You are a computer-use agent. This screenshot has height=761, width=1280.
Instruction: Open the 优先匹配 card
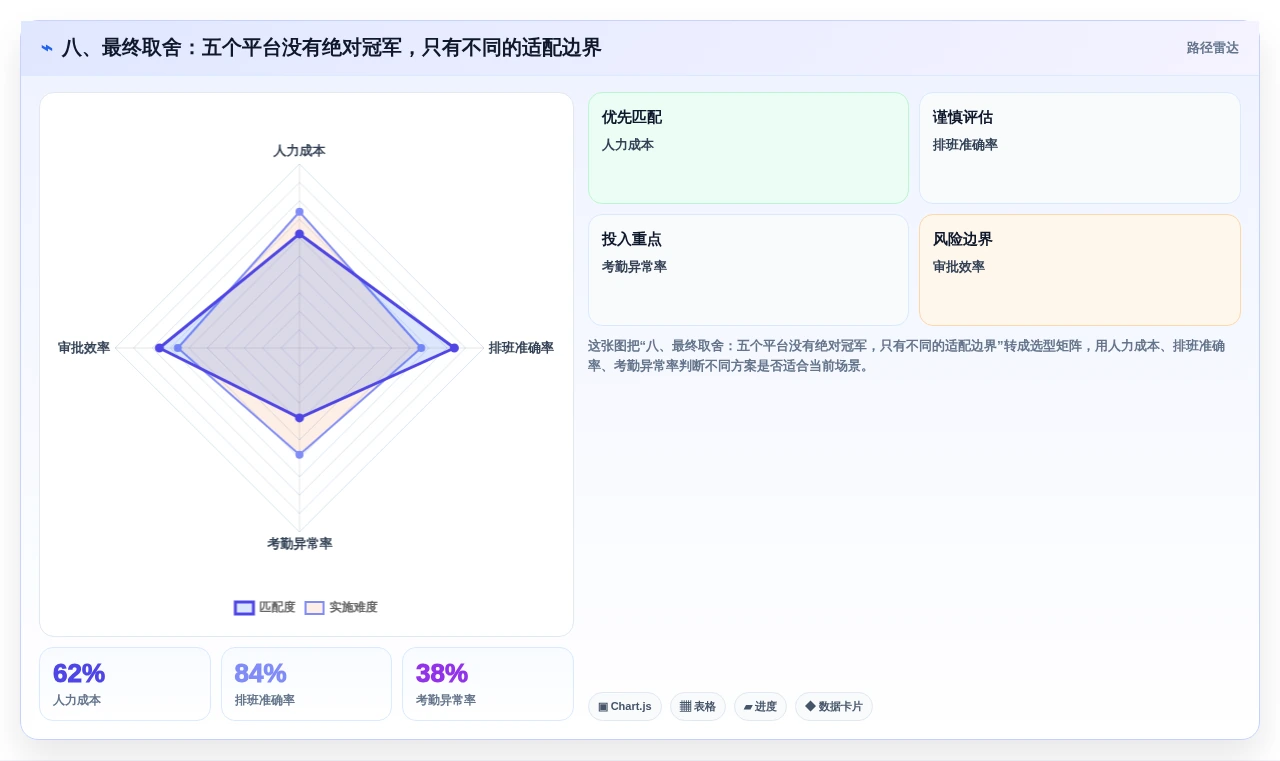click(748, 148)
